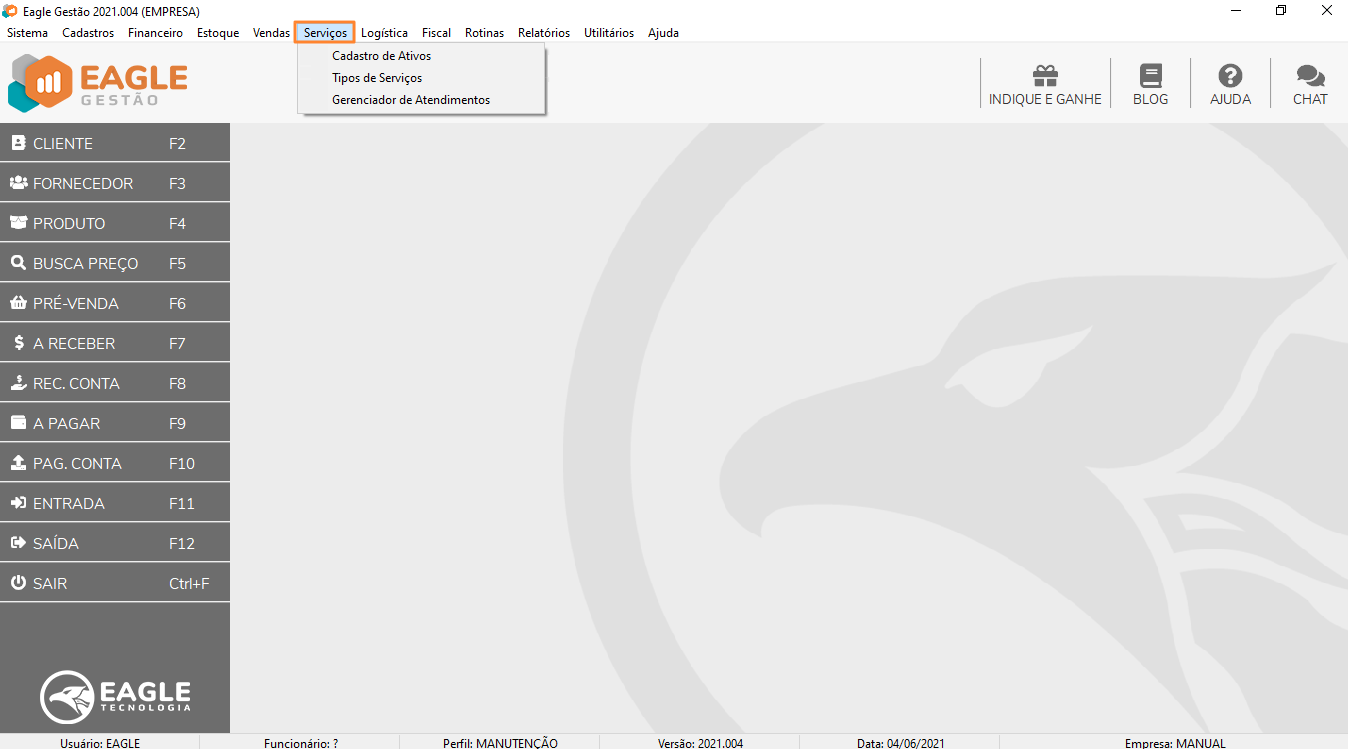This screenshot has height=749, width=1348.
Task: Click the A Receber button
Action: tap(114, 343)
